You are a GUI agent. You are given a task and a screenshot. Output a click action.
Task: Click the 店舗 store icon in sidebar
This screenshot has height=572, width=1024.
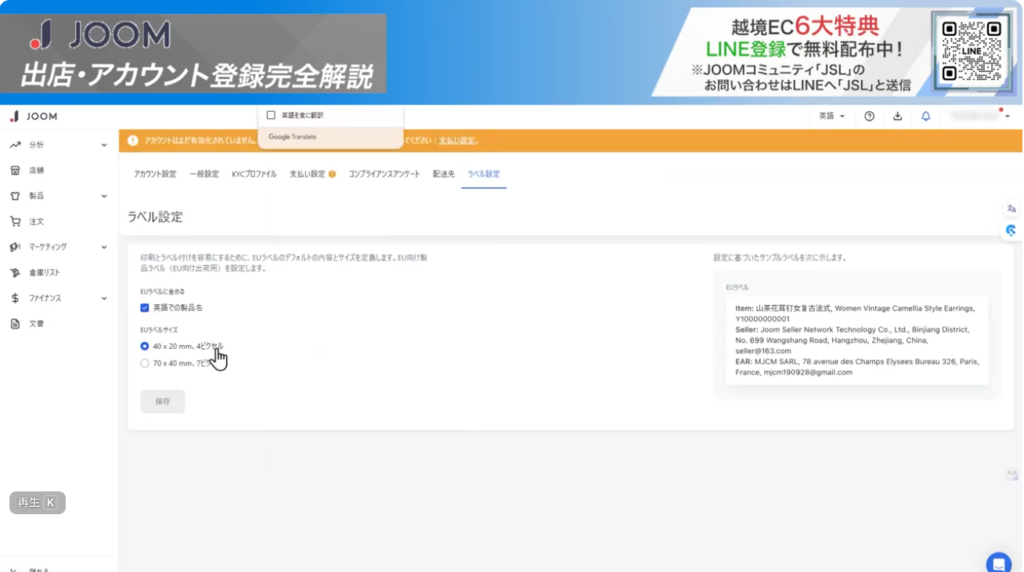click(x=15, y=170)
